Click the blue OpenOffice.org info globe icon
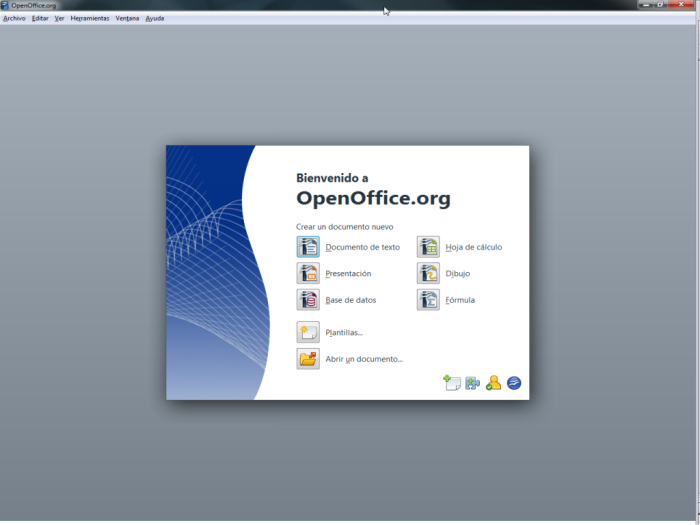700x525 pixels. coord(514,383)
